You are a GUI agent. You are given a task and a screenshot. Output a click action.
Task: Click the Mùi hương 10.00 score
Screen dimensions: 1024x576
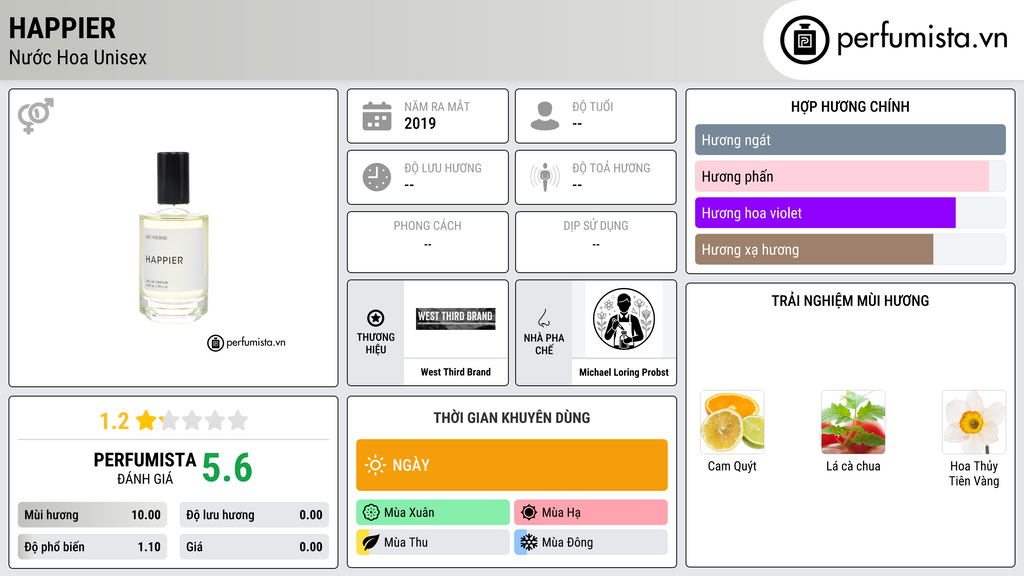click(93, 515)
